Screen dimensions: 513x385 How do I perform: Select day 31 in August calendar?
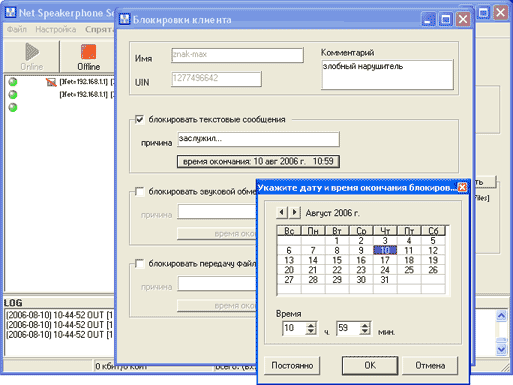[385, 280]
